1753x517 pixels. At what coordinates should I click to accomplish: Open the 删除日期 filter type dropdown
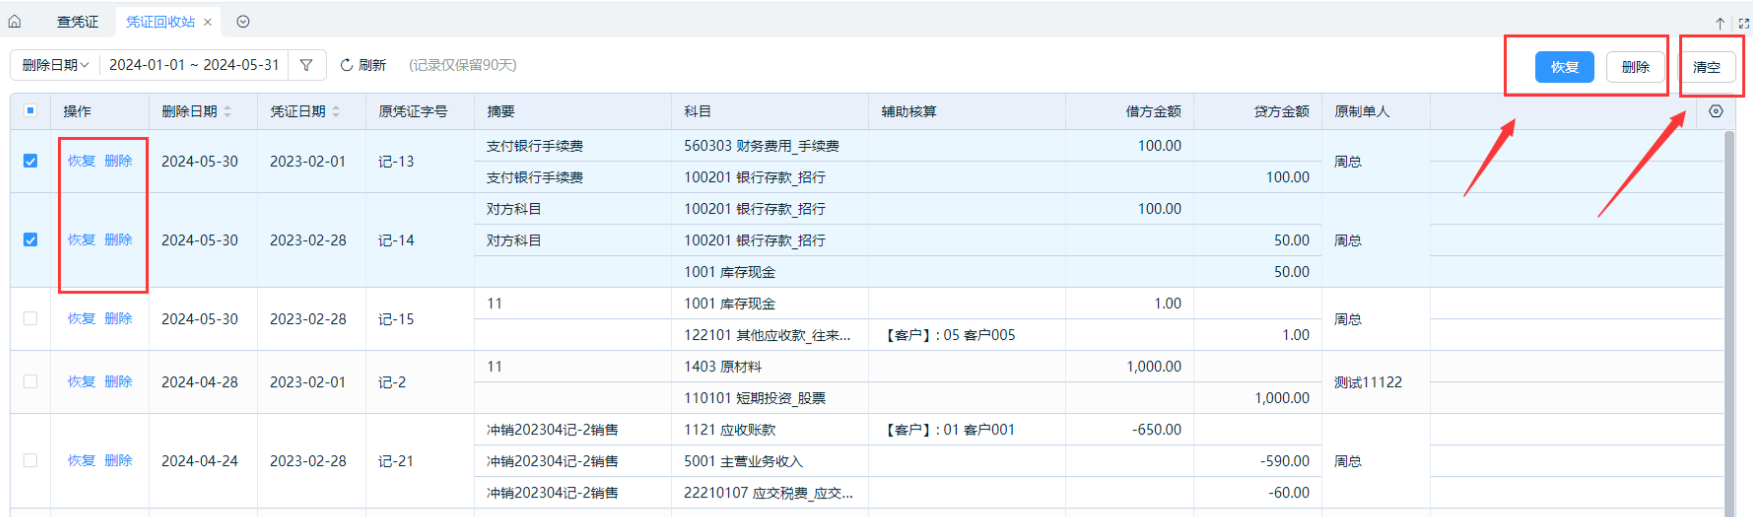(55, 65)
